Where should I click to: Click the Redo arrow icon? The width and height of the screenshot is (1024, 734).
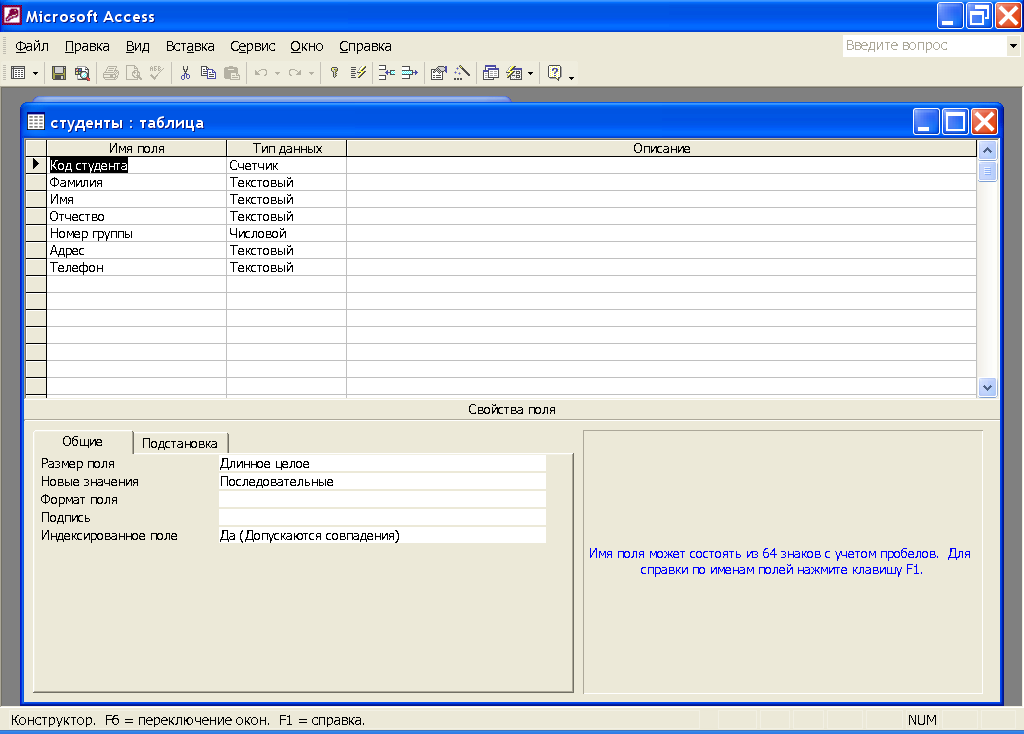(295, 73)
